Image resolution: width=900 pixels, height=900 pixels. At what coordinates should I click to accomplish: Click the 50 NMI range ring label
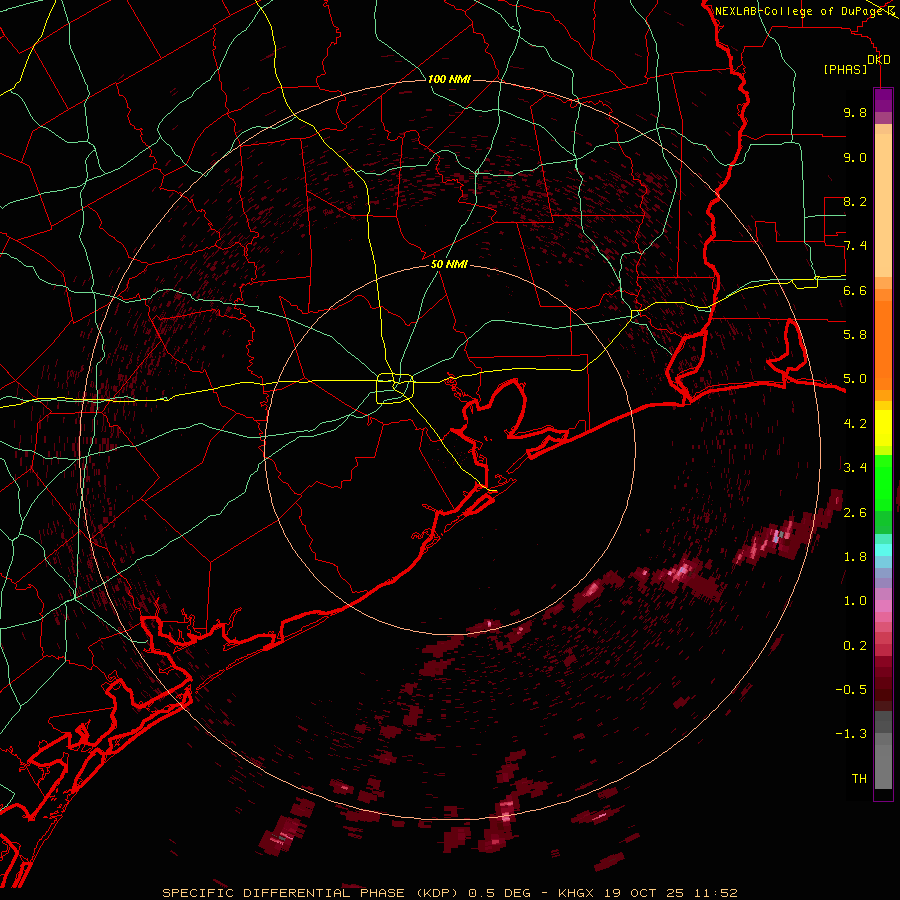(x=449, y=264)
